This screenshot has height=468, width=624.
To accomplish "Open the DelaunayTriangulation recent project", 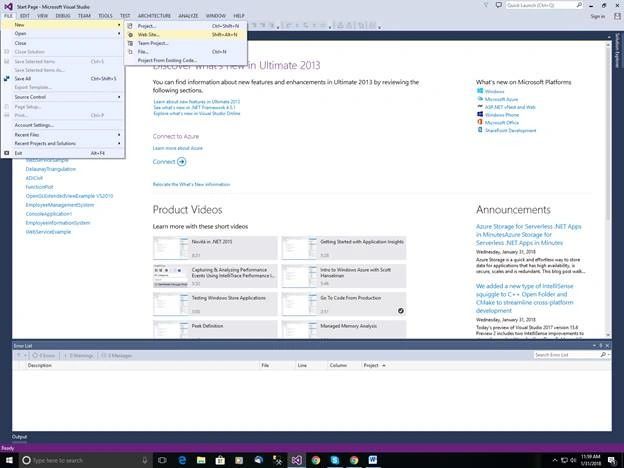I will click(51, 169).
